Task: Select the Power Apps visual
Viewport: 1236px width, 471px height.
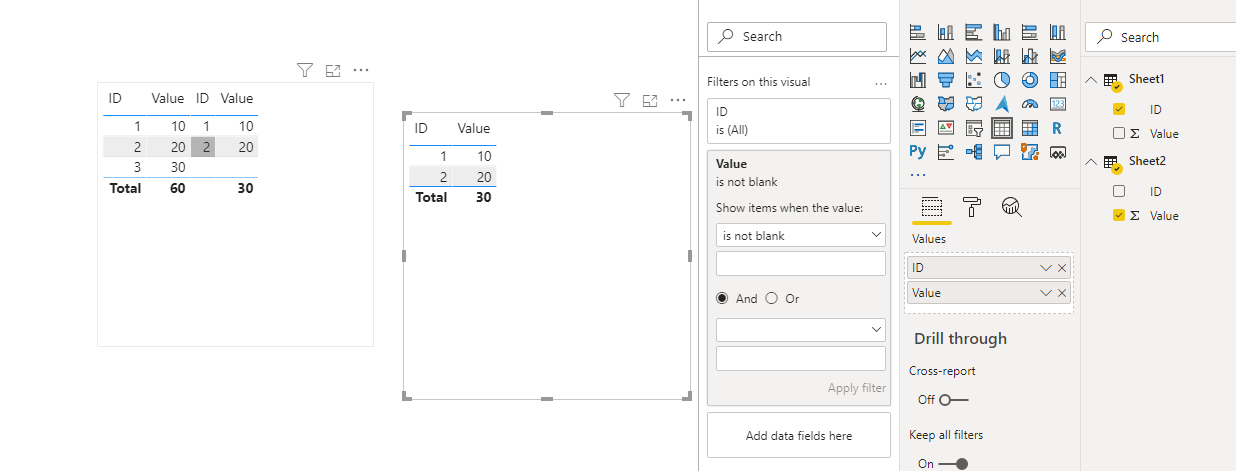Action: click(1058, 152)
